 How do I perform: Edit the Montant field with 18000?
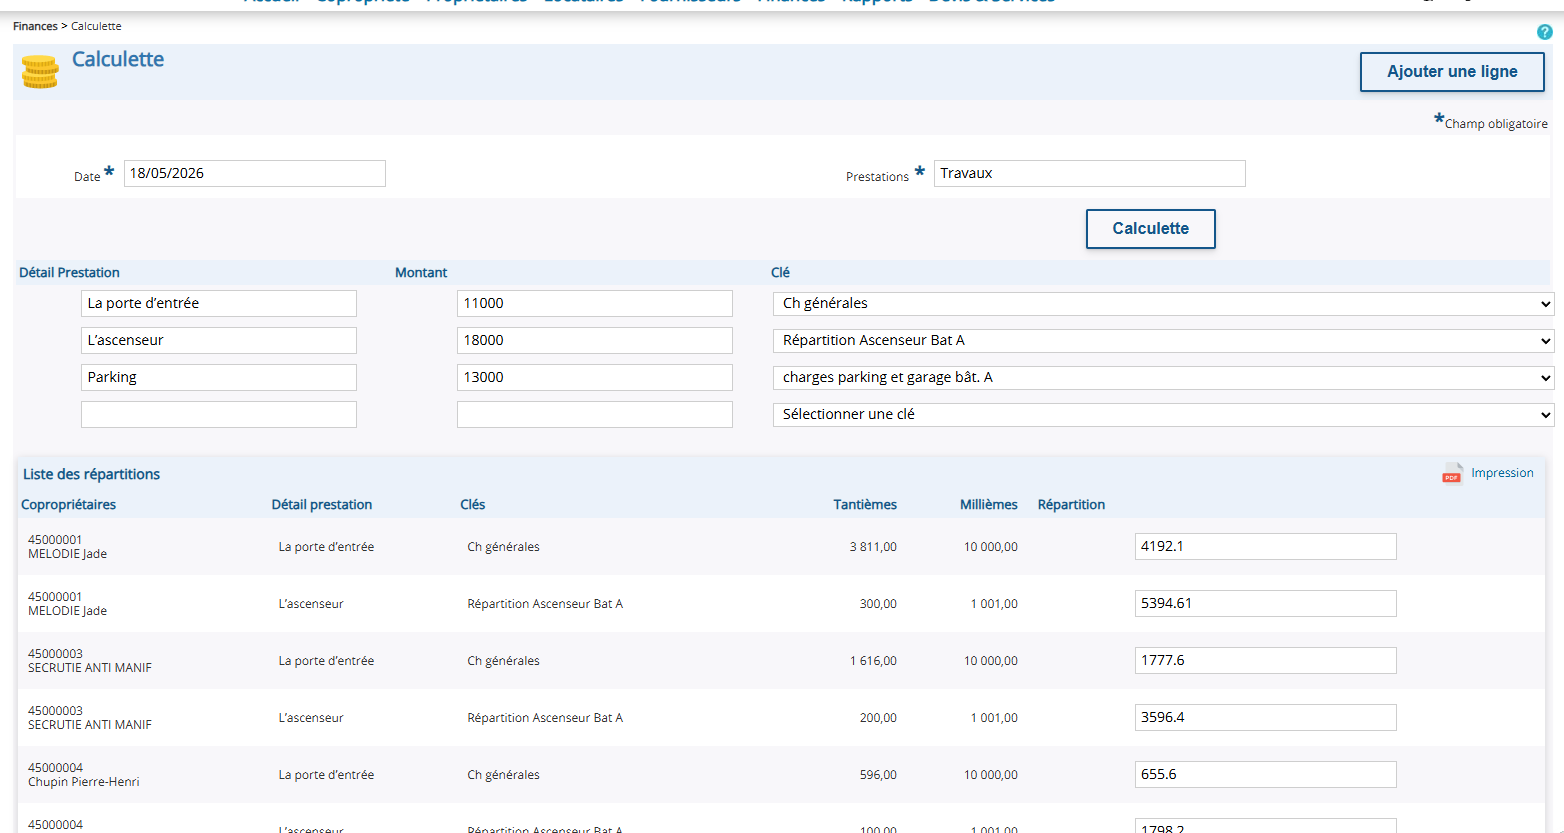[x=595, y=340]
